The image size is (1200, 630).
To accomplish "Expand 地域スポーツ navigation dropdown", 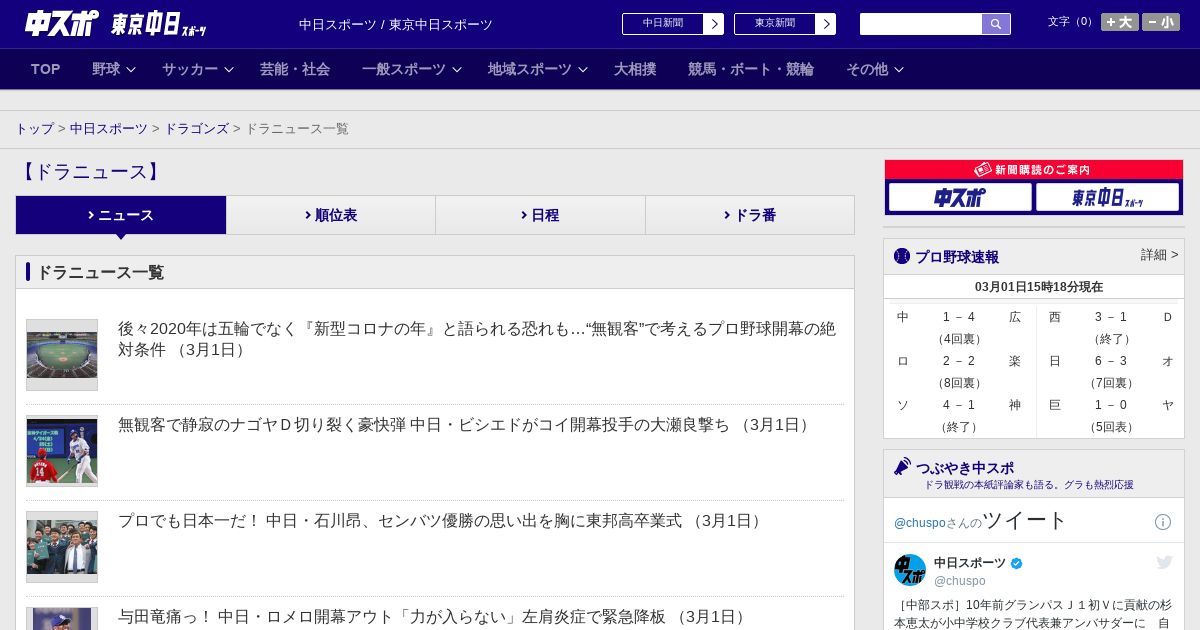I will 537,69.
